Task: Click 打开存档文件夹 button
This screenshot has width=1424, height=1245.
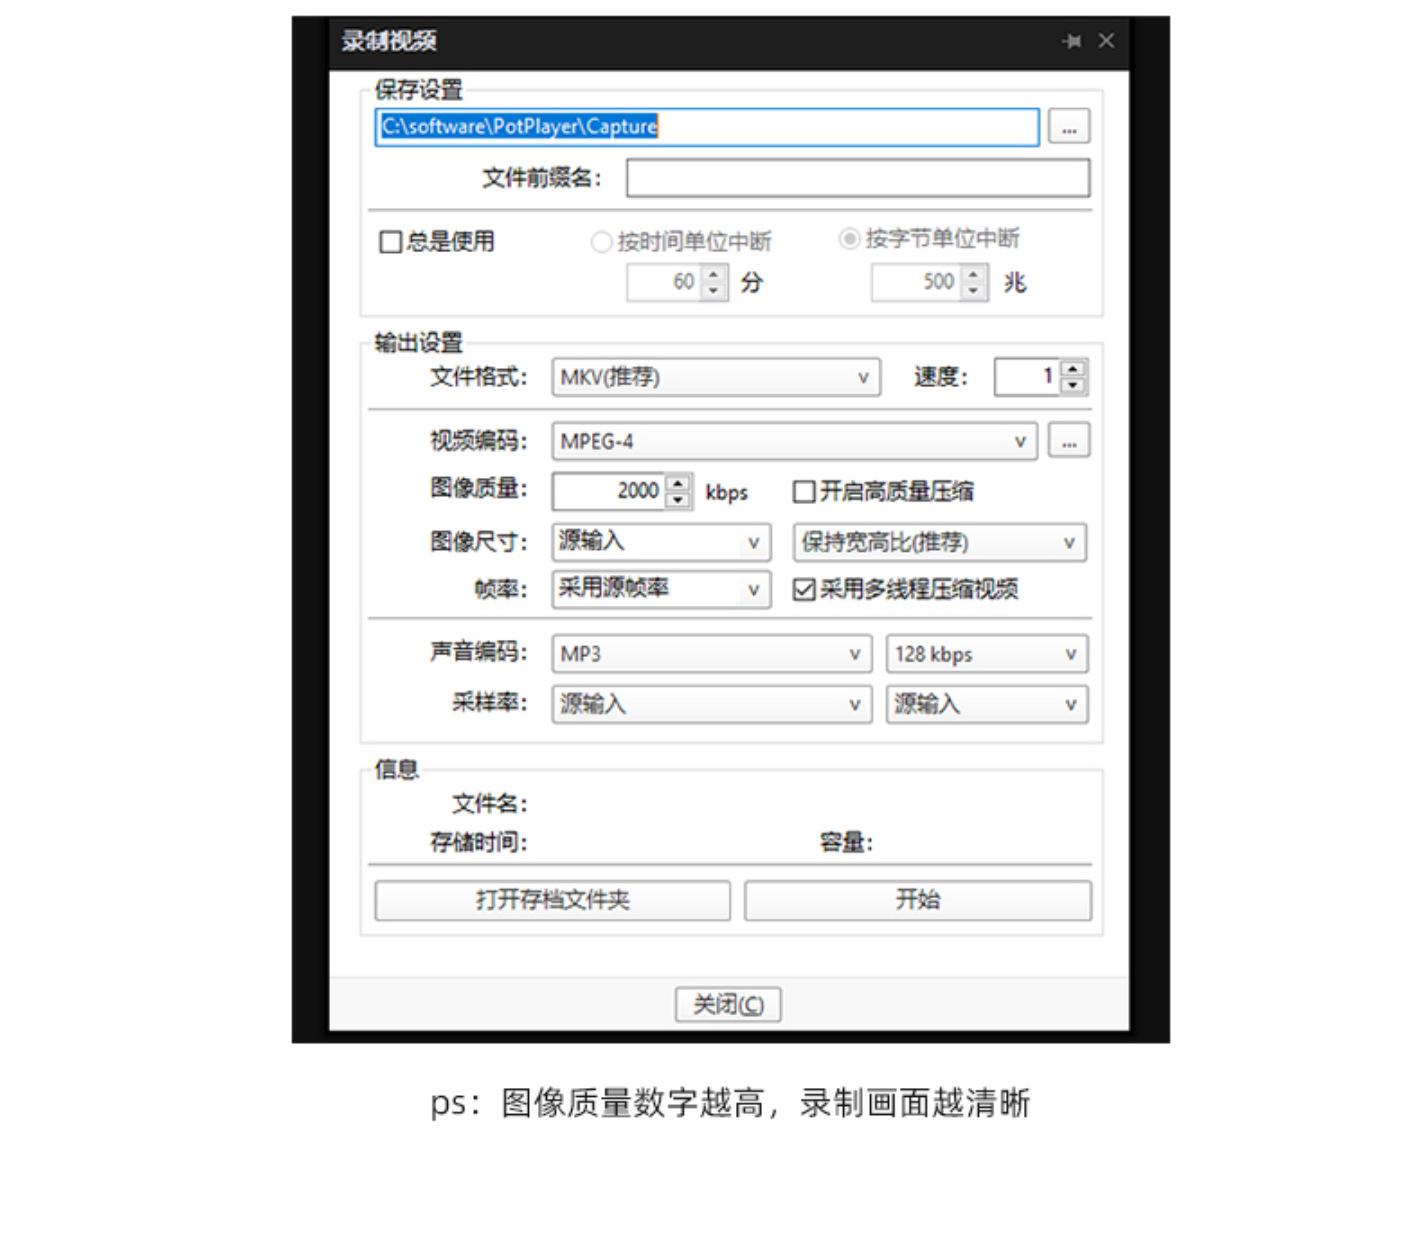Action: 553,900
